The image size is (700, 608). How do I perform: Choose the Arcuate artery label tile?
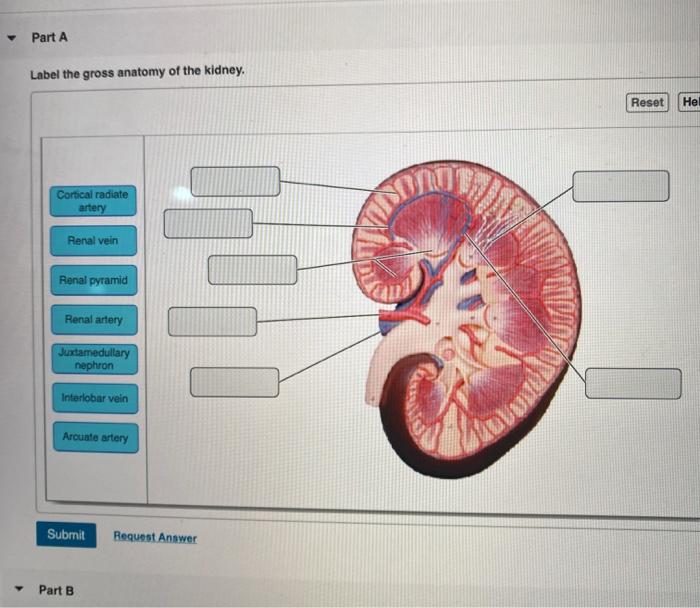tap(96, 437)
